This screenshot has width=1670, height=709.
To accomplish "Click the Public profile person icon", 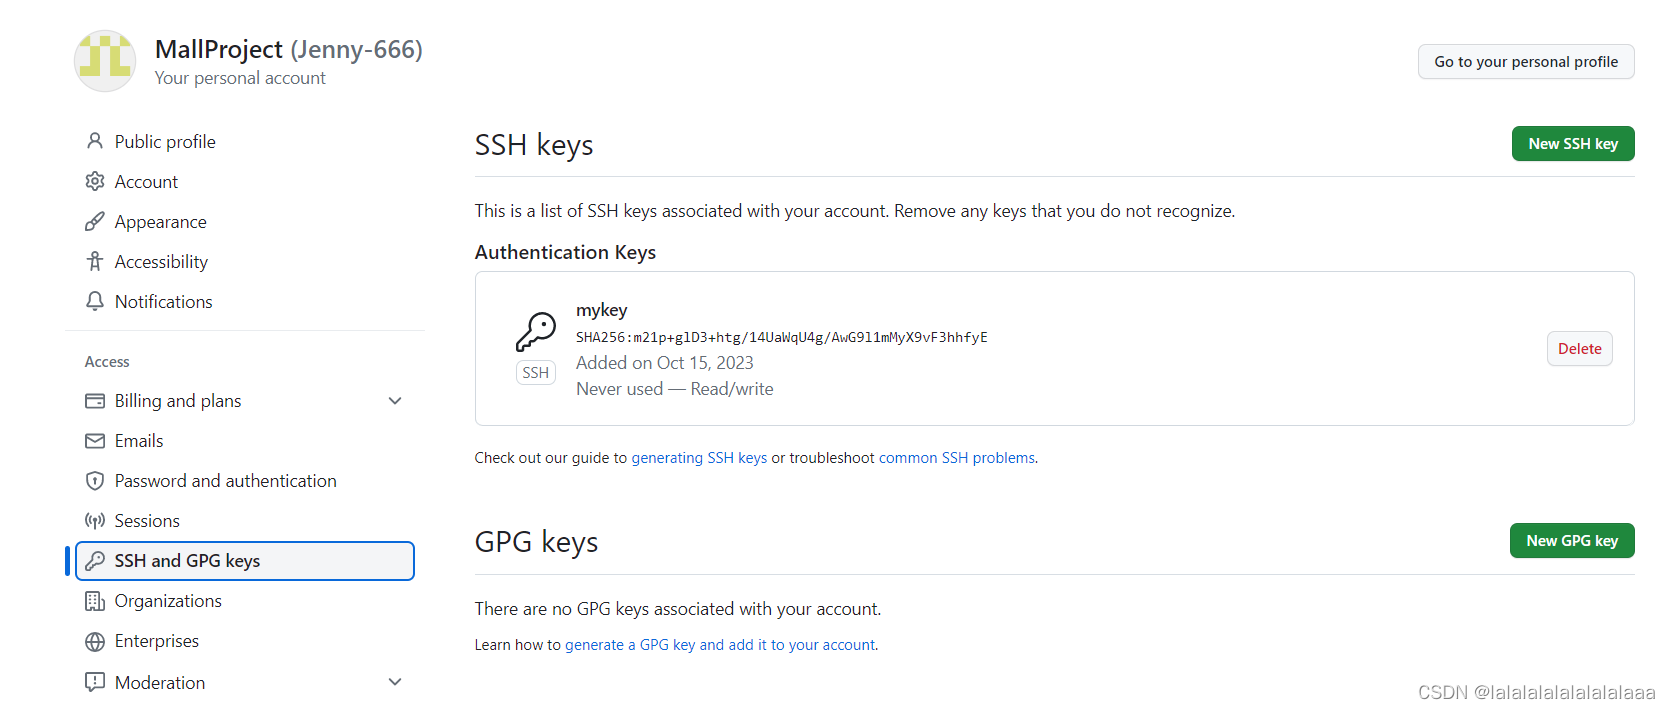I will click(x=95, y=141).
